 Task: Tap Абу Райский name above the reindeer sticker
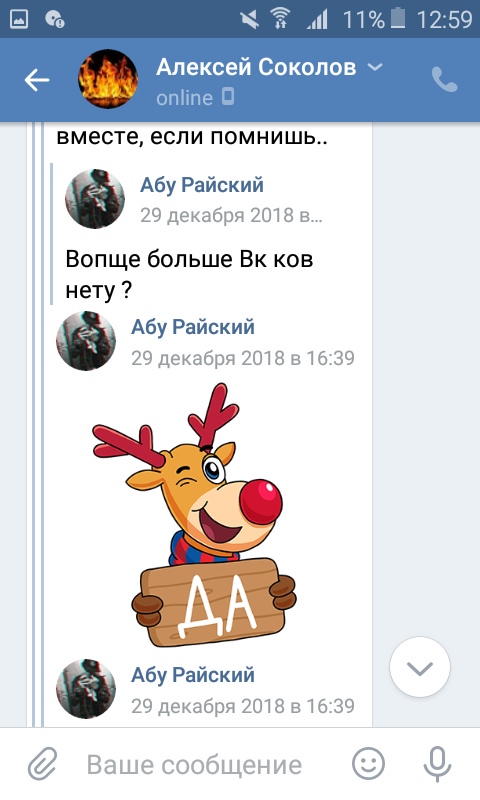click(x=193, y=327)
